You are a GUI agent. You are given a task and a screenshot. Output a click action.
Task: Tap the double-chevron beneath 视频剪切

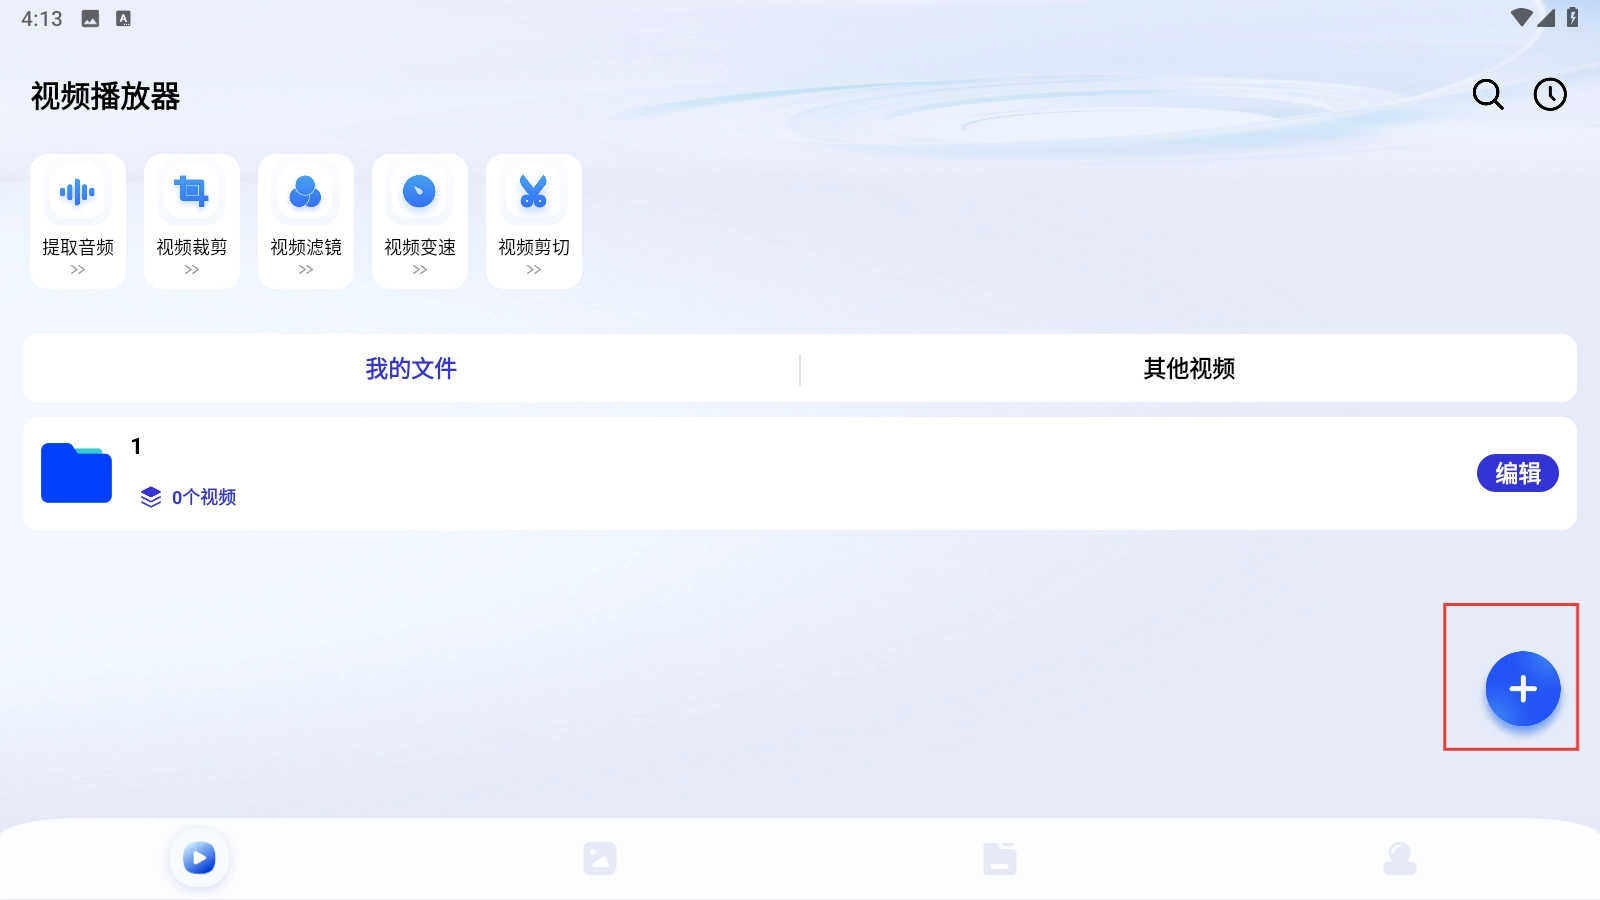[534, 270]
